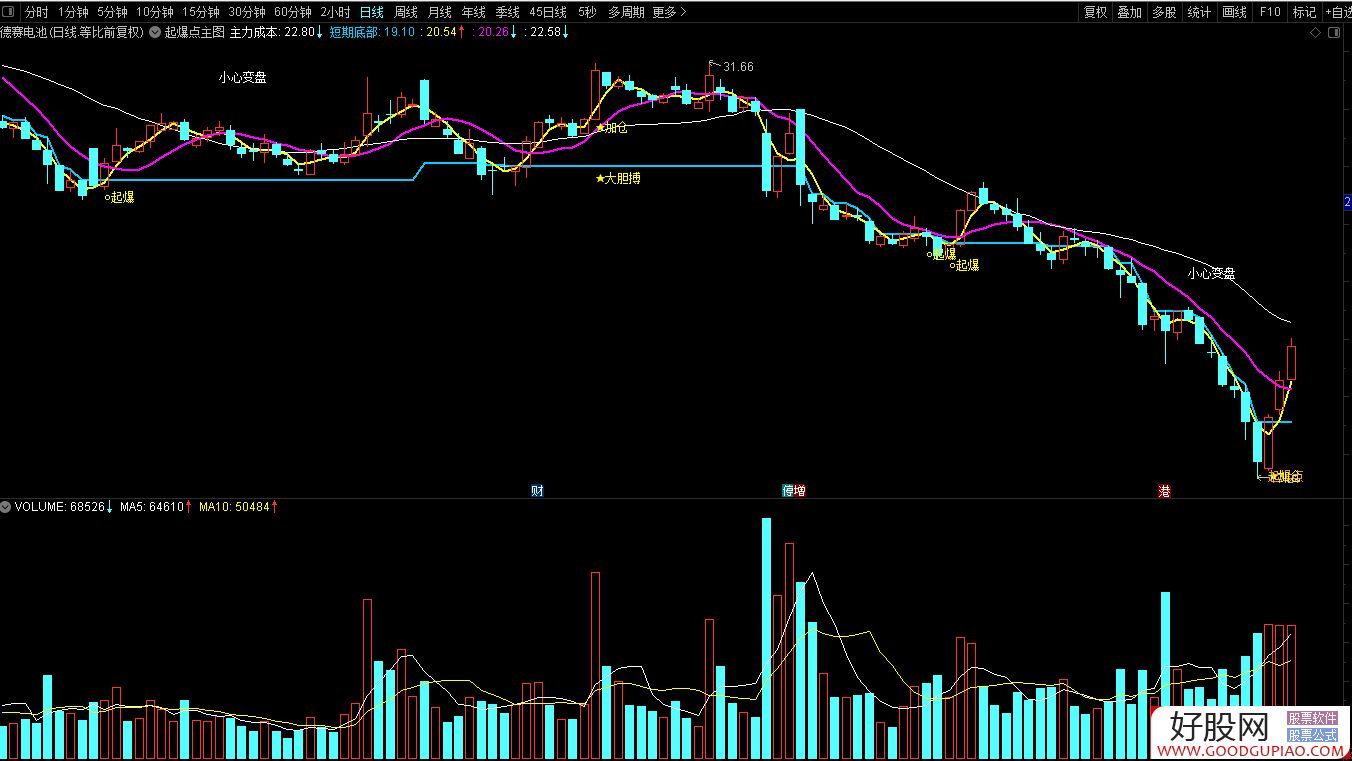1352x761 pixels.
Task: Click the 财 event marker
Action: 537,491
